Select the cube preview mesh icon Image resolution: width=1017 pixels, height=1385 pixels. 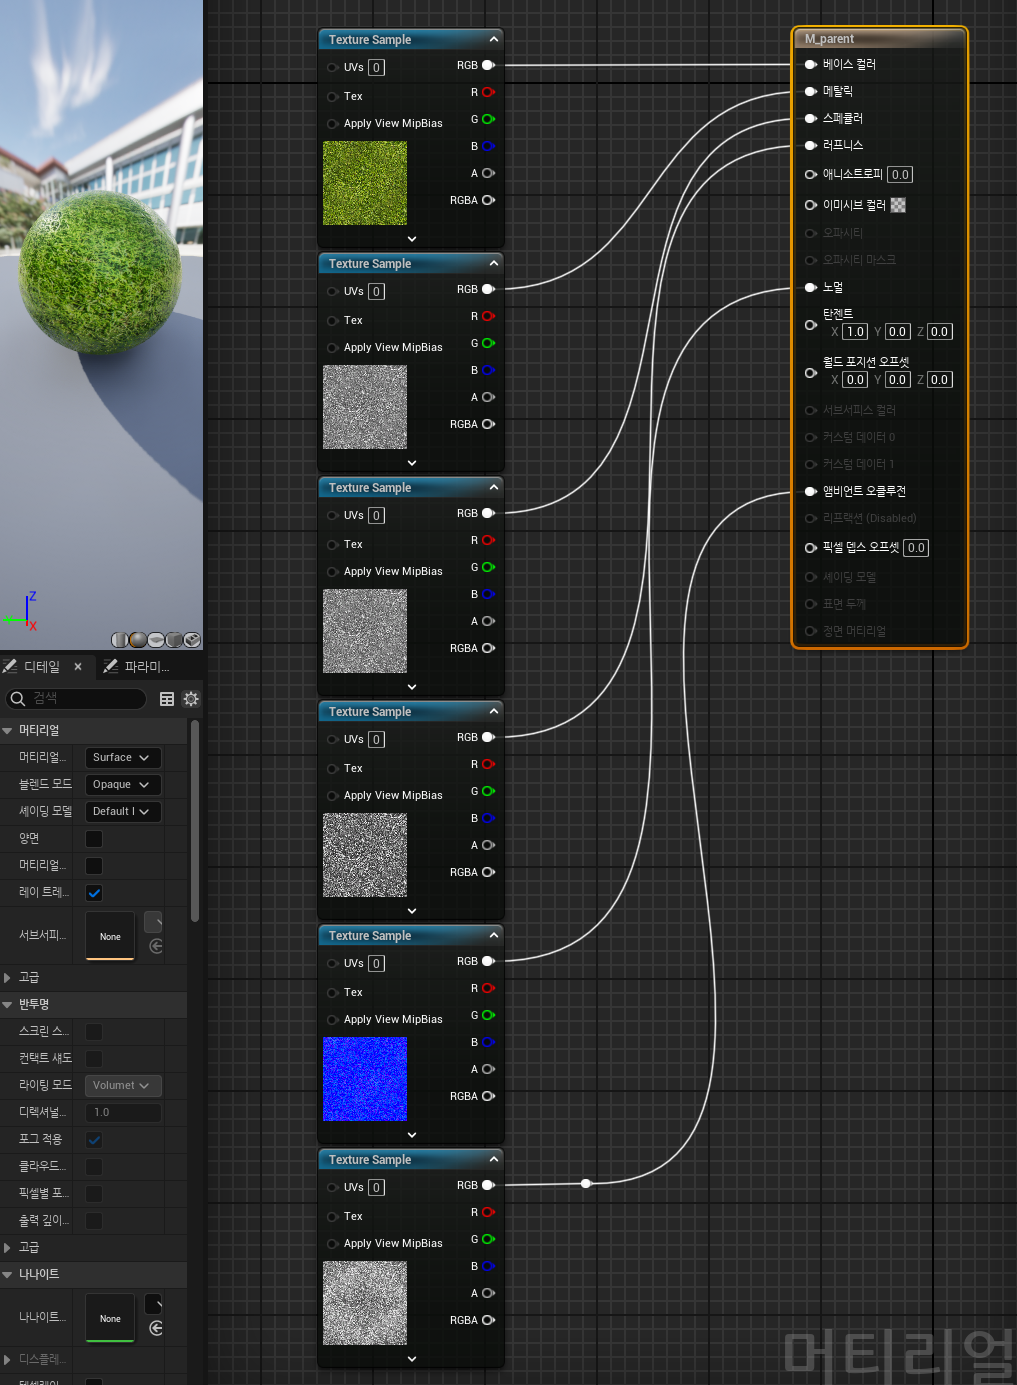click(x=174, y=640)
